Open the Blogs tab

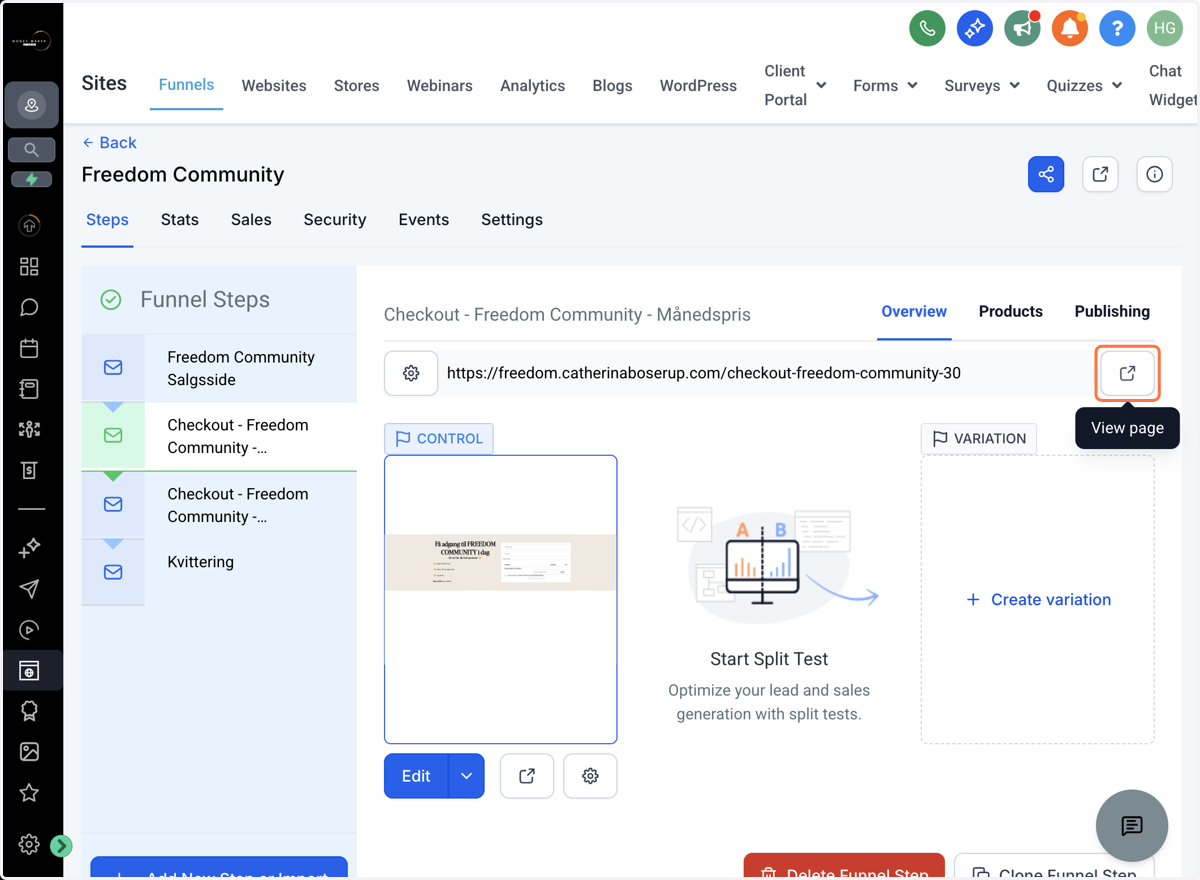coord(612,86)
